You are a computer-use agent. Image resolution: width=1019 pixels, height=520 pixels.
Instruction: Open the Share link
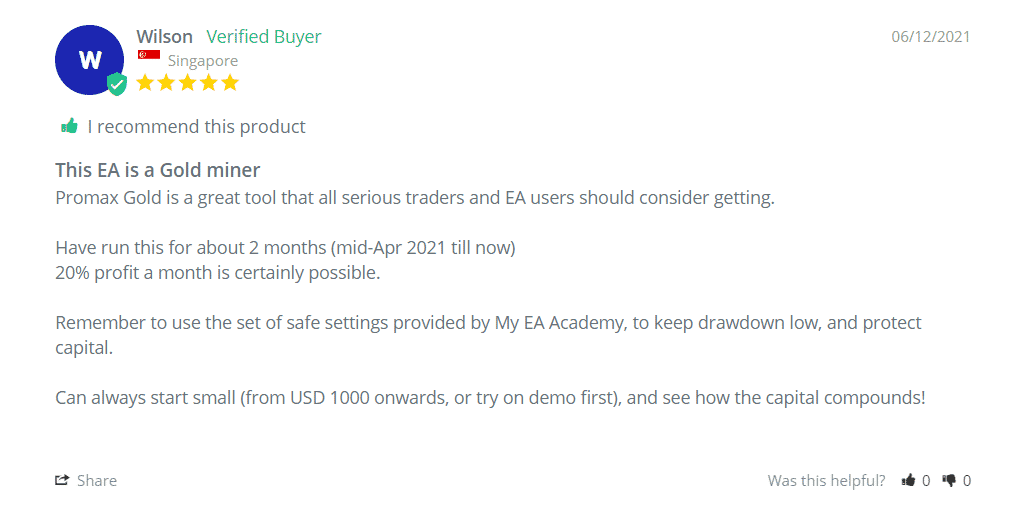[86, 480]
